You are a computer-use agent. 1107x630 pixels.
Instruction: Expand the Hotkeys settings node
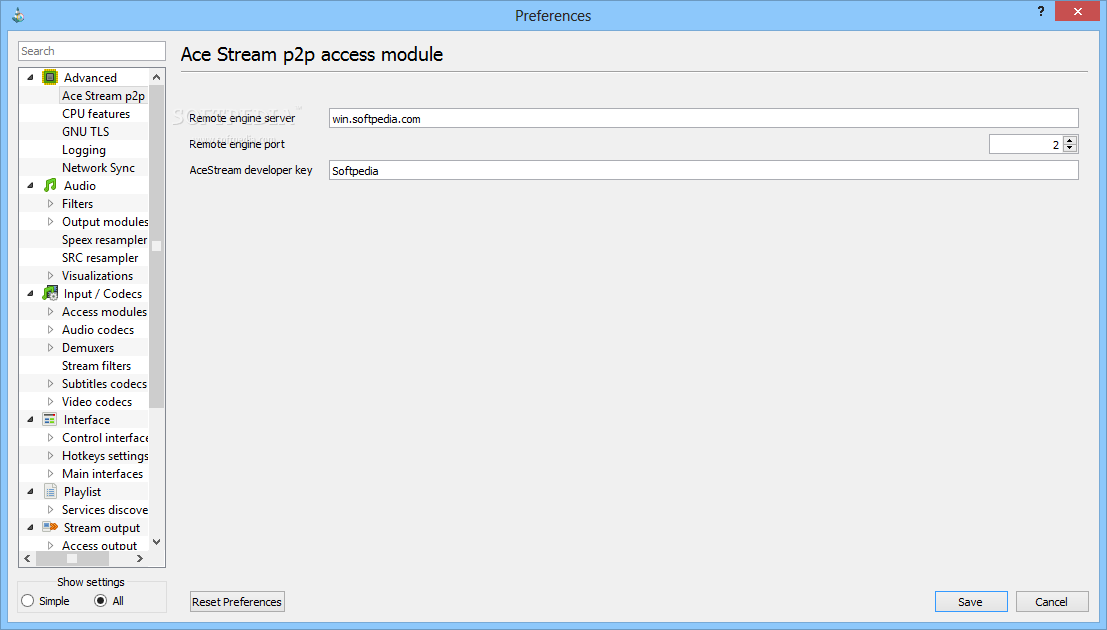pyautogui.click(x=50, y=456)
